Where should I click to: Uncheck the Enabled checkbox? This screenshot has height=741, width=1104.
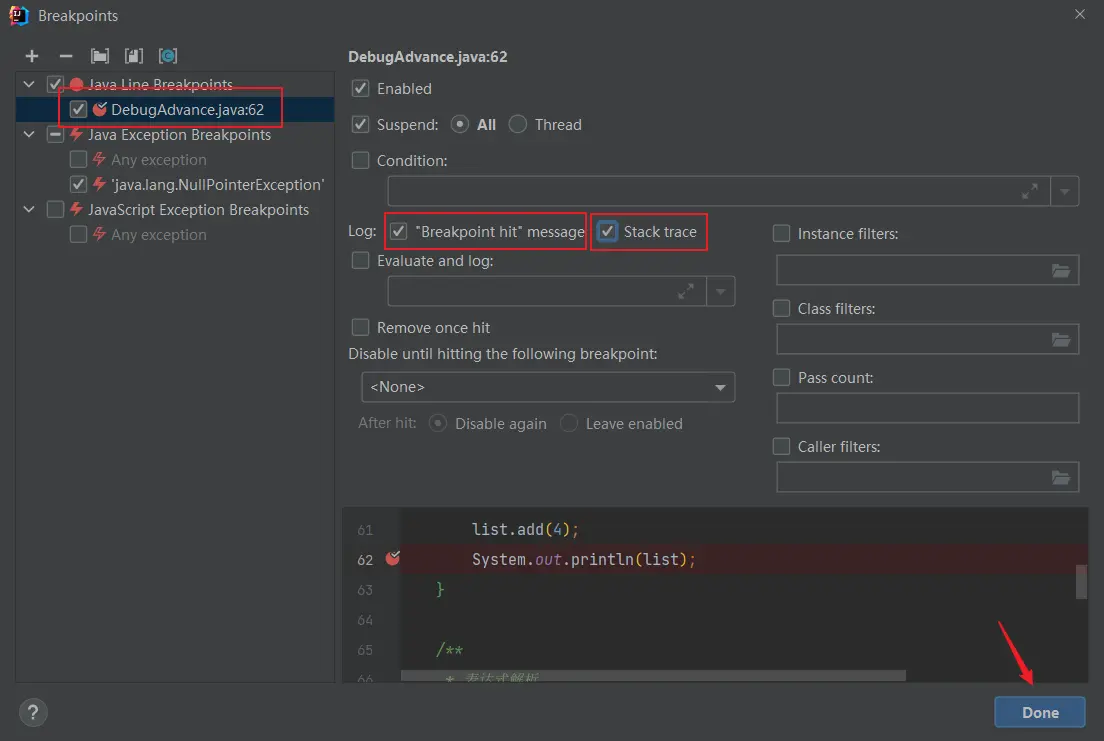[x=360, y=88]
